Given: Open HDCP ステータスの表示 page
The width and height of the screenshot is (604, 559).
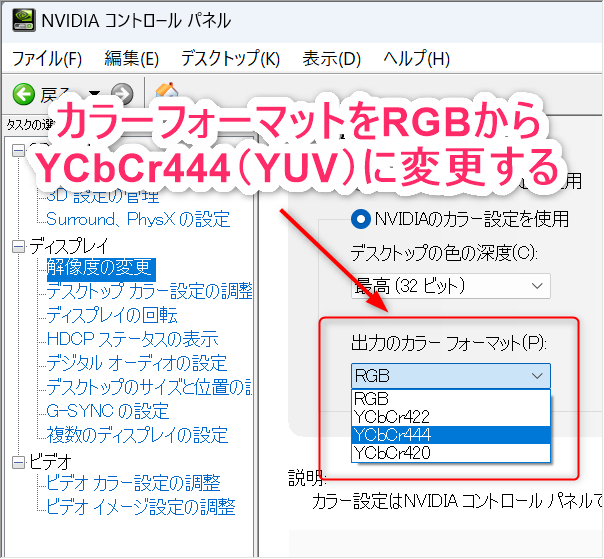Looking at the screenshot, I should (132, 339).
